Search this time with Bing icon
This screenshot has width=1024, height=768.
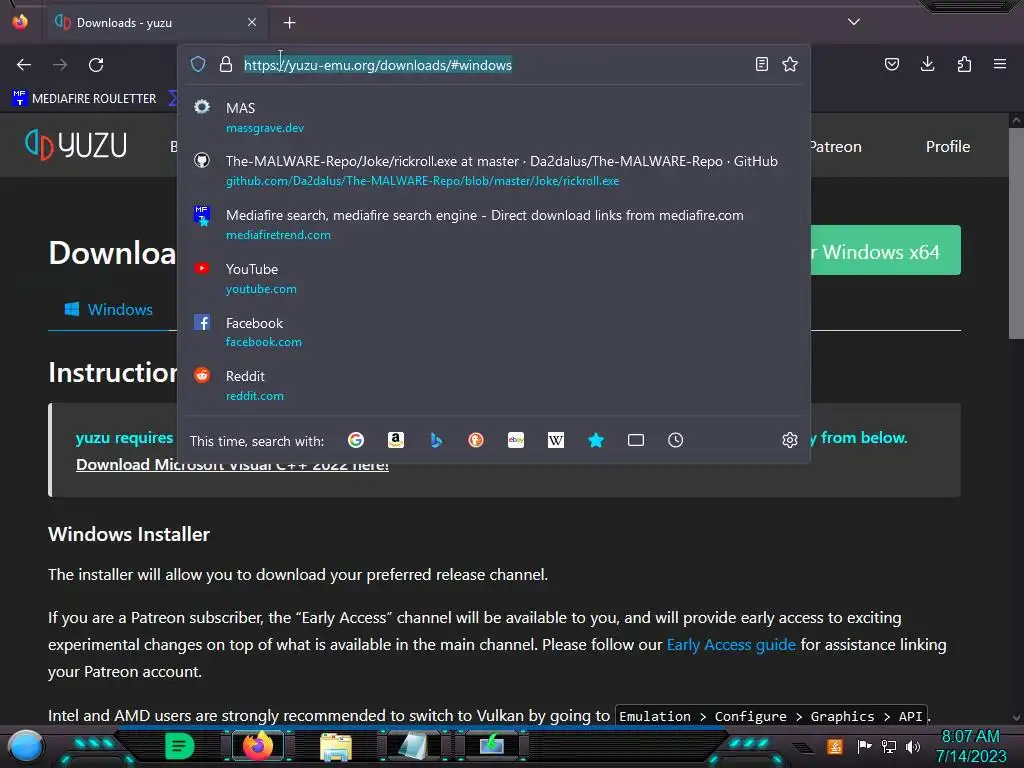436,440
